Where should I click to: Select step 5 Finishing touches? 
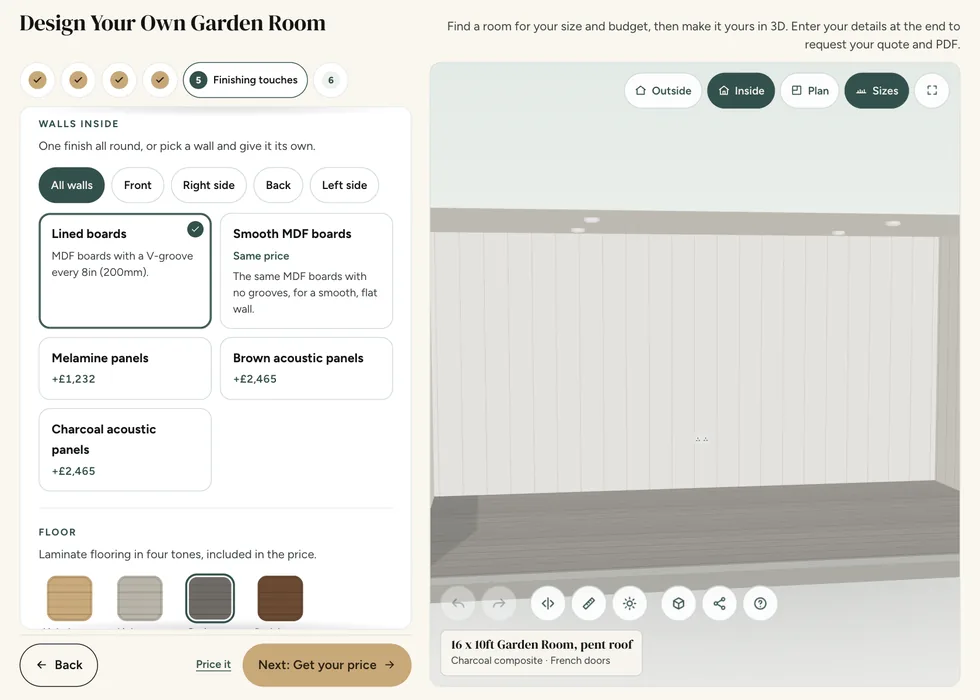pyautogui.click(x=245, y=80)
